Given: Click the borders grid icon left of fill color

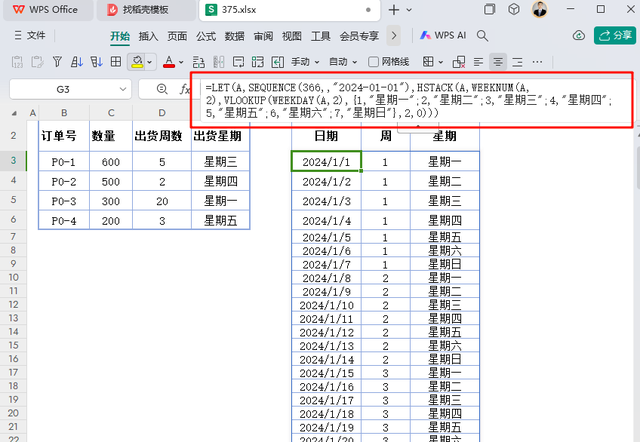Looking at the screenshot, I should click(x=116, y=62).
